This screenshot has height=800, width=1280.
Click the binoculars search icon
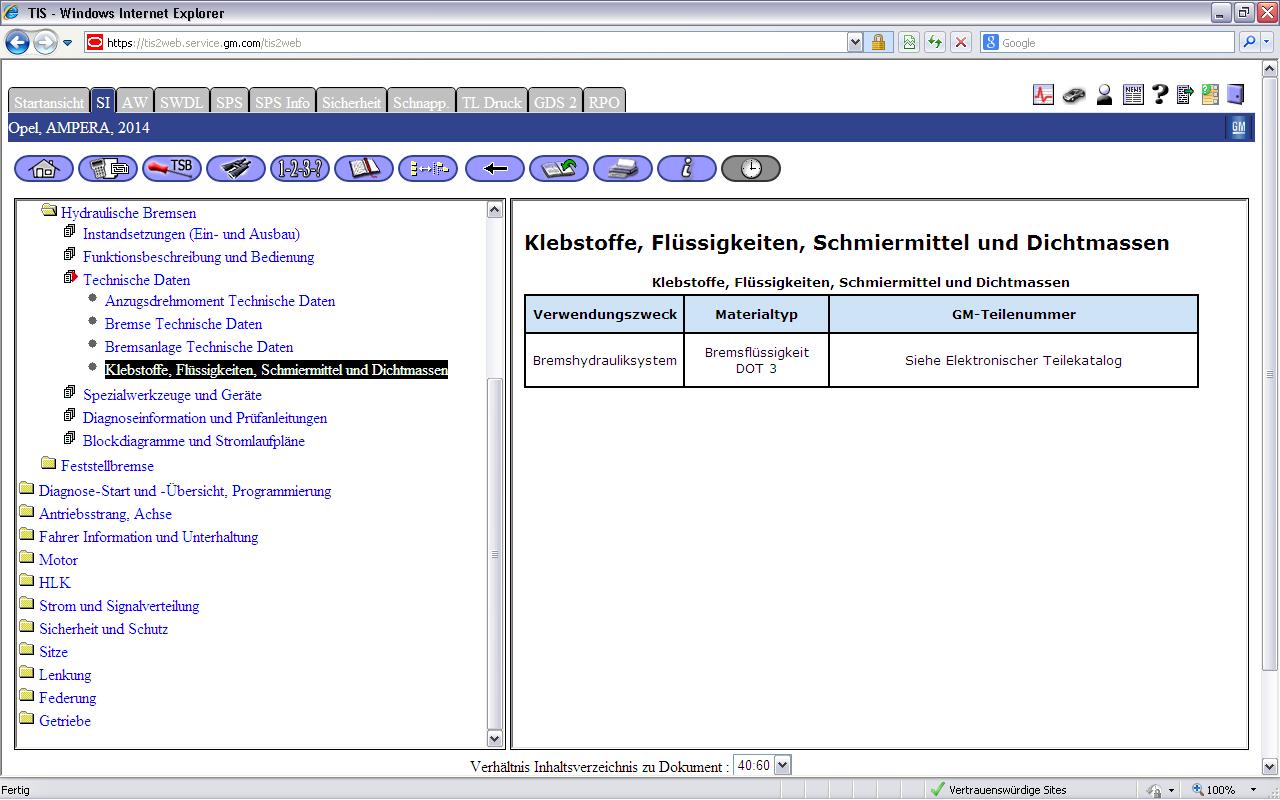tap(236, 169)
